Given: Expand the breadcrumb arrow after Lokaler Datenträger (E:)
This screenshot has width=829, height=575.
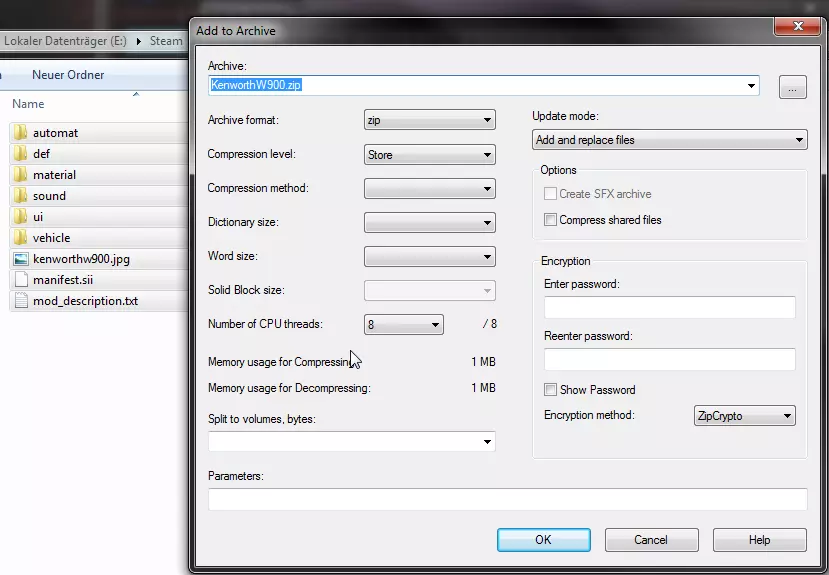Looking at the screenshot, I should point(139,41).
